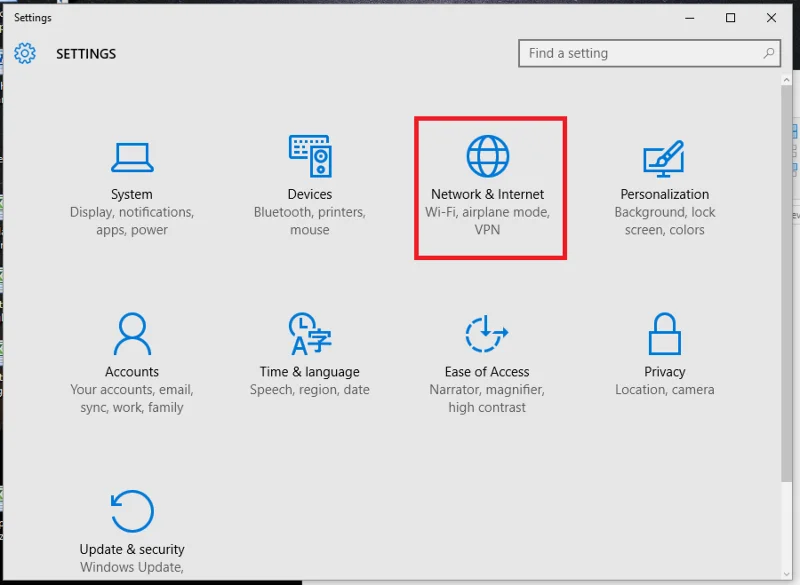800x585 pixels.
Task: Click the Find a setting search box
Action: (x=649, y=53)
